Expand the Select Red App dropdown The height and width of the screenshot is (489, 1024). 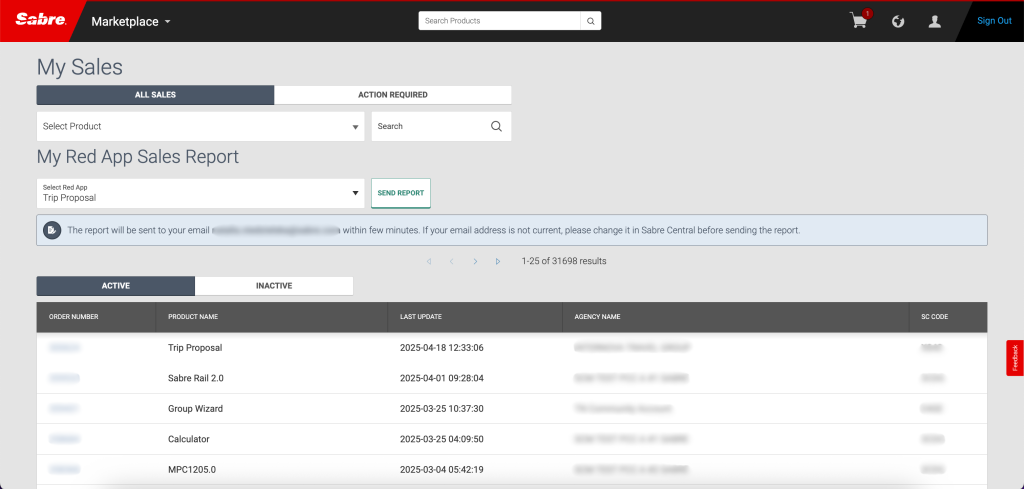(x=200, y=193)
